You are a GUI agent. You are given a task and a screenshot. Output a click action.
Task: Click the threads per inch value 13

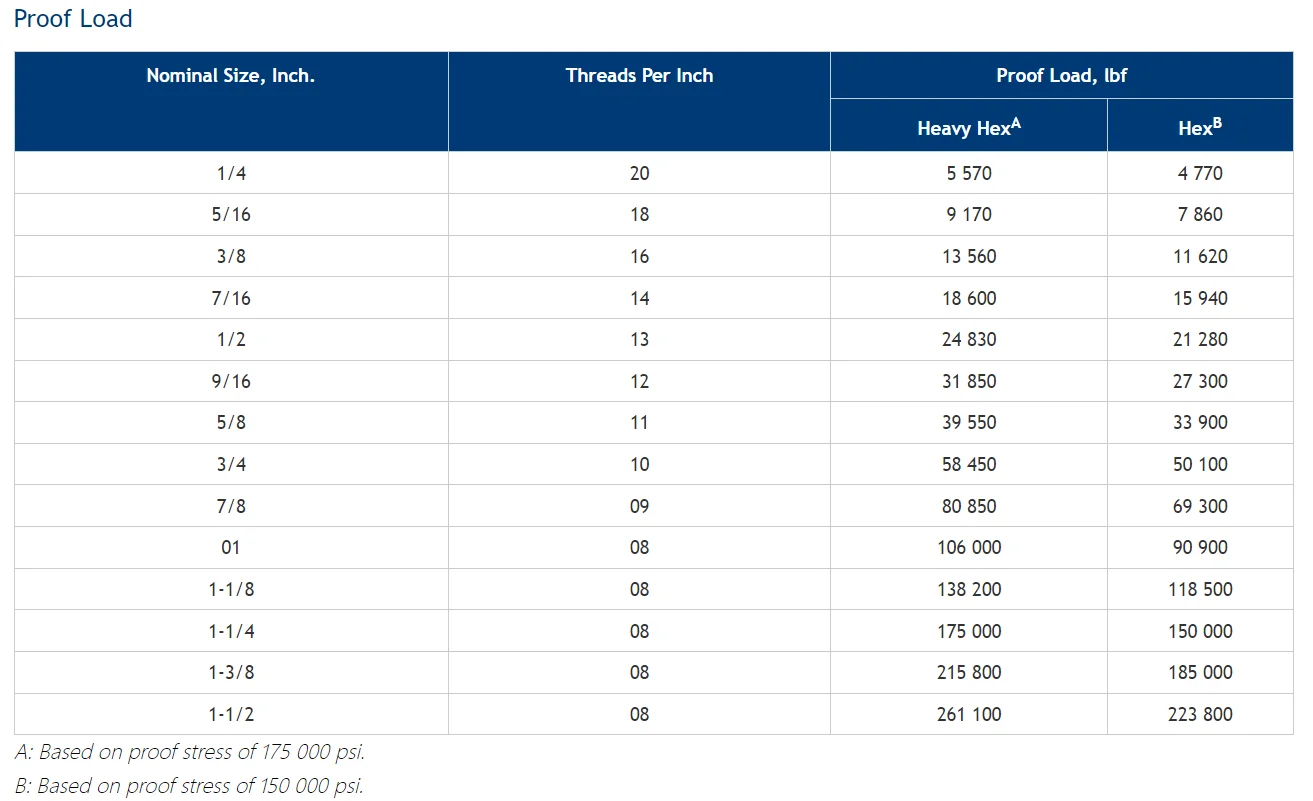(639, 340)
